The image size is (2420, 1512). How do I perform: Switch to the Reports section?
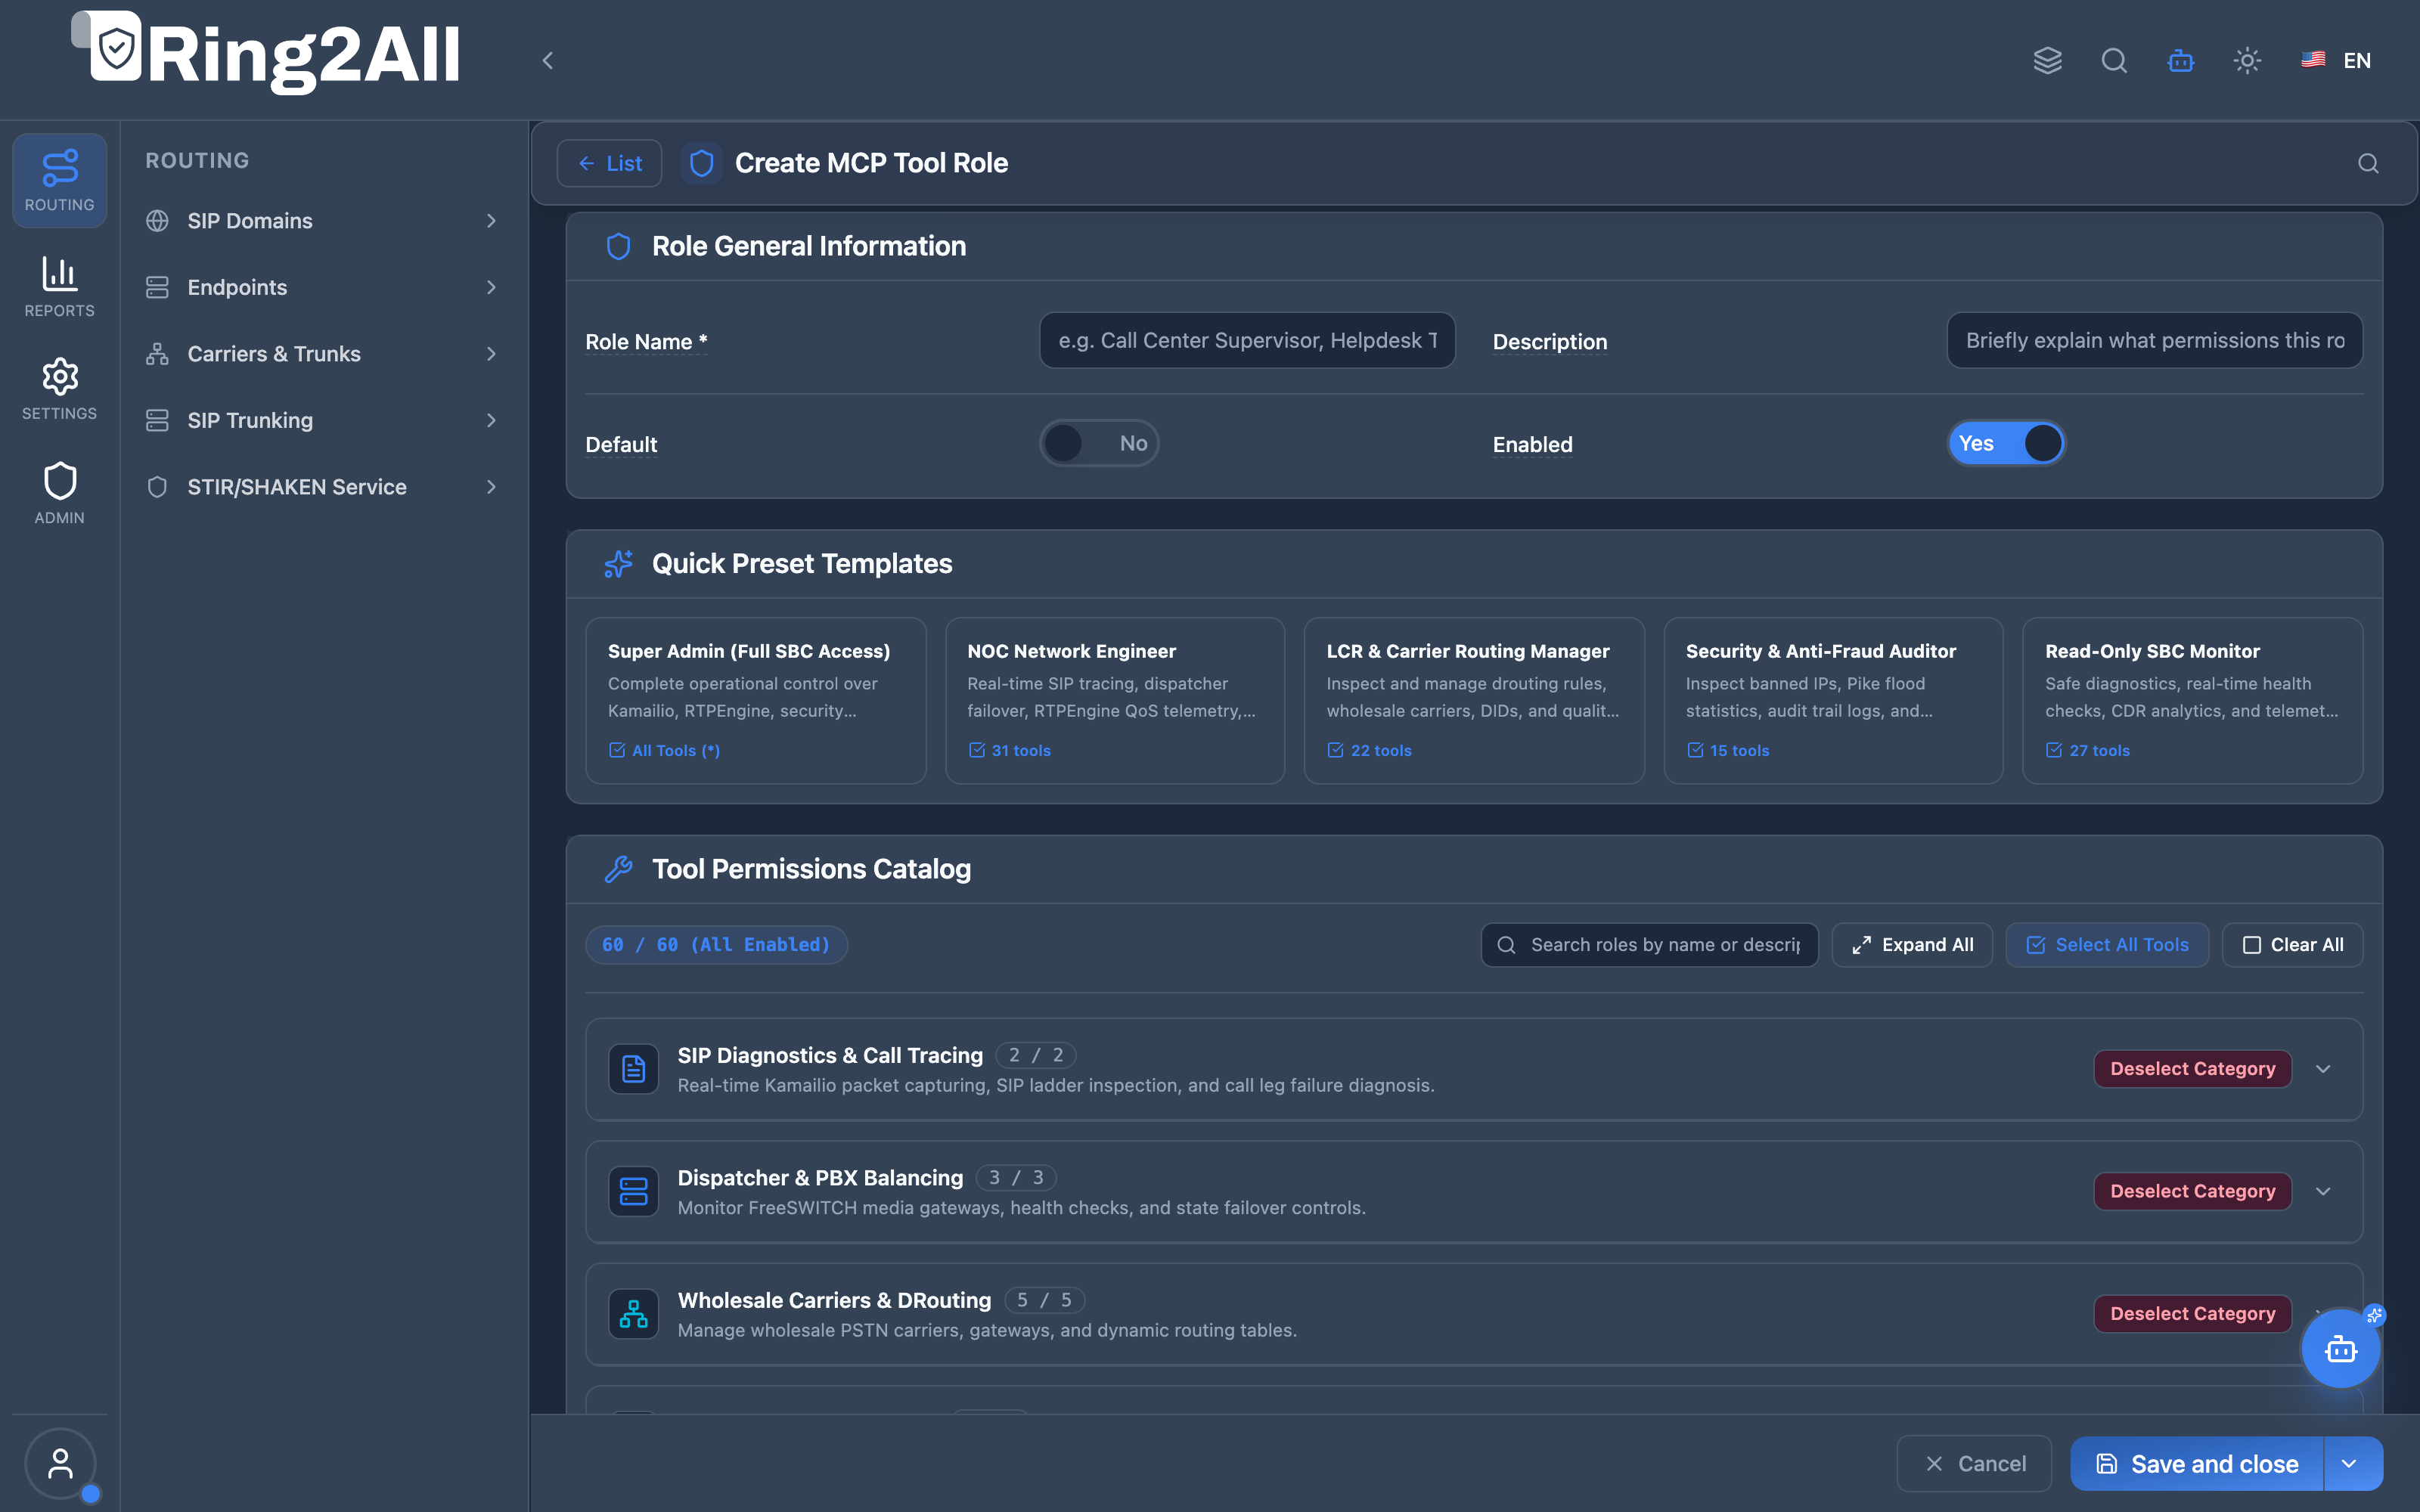click(x=60, y=286)
